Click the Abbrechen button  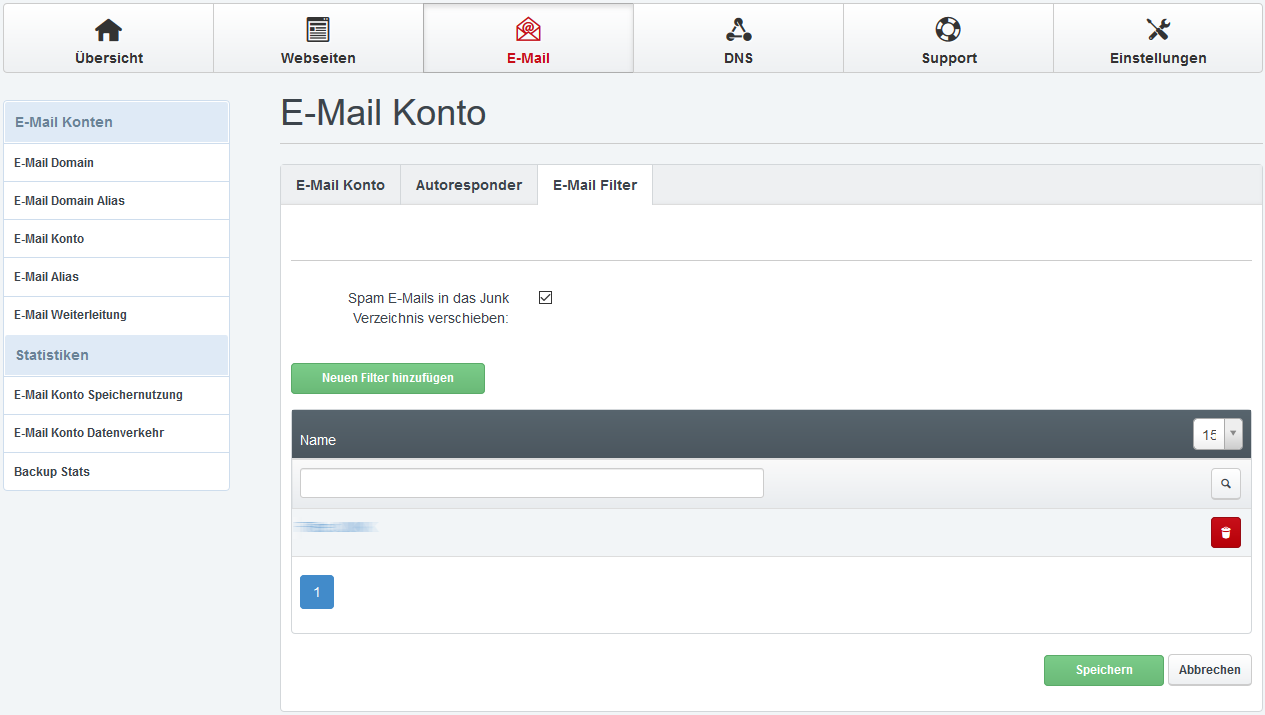pos(1209,670)
